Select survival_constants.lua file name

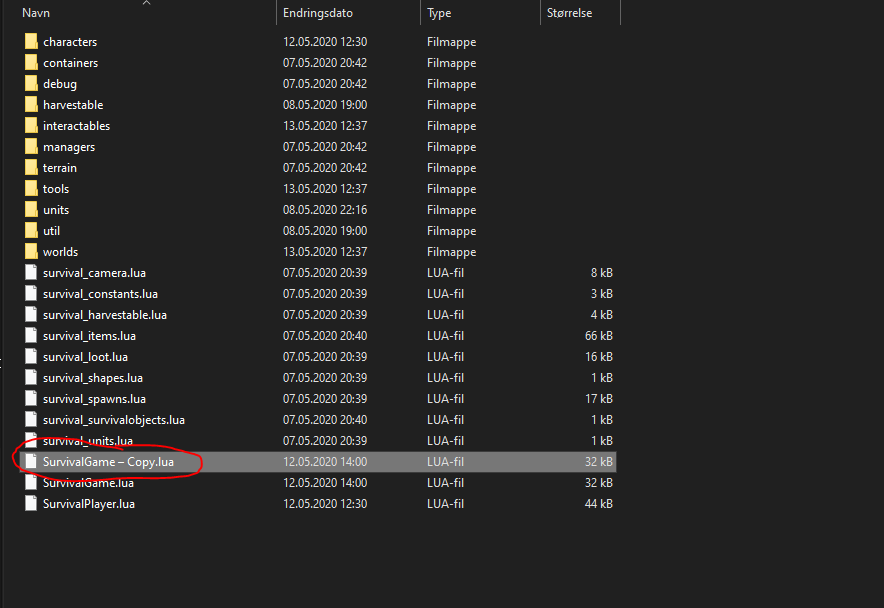[100, 294]
